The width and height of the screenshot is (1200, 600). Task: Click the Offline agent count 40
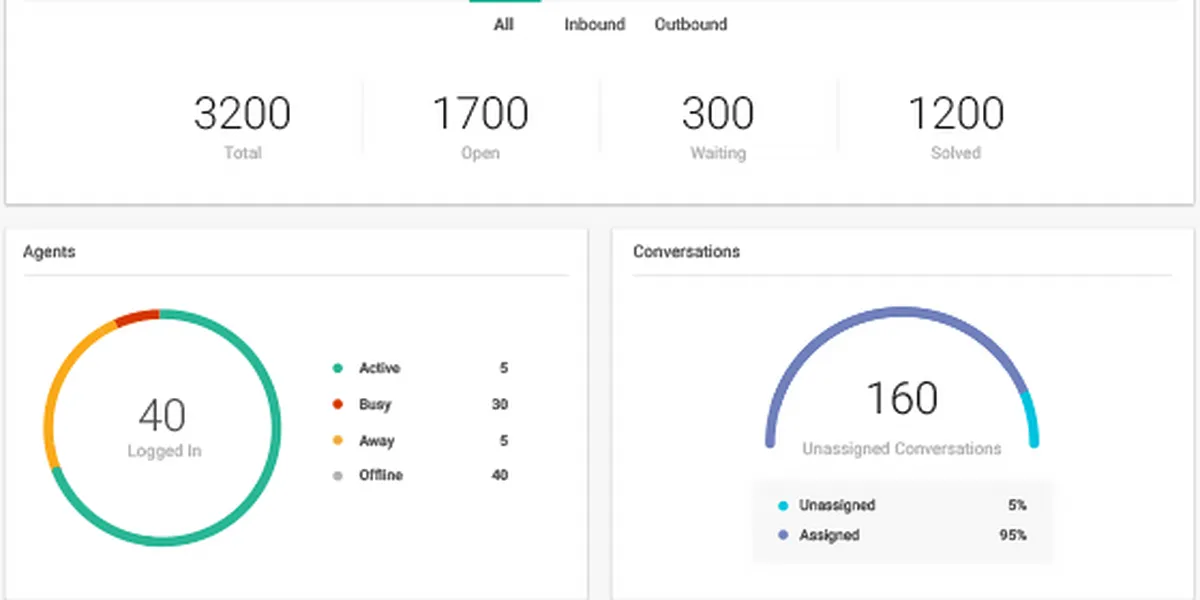(x=500, y=476)
